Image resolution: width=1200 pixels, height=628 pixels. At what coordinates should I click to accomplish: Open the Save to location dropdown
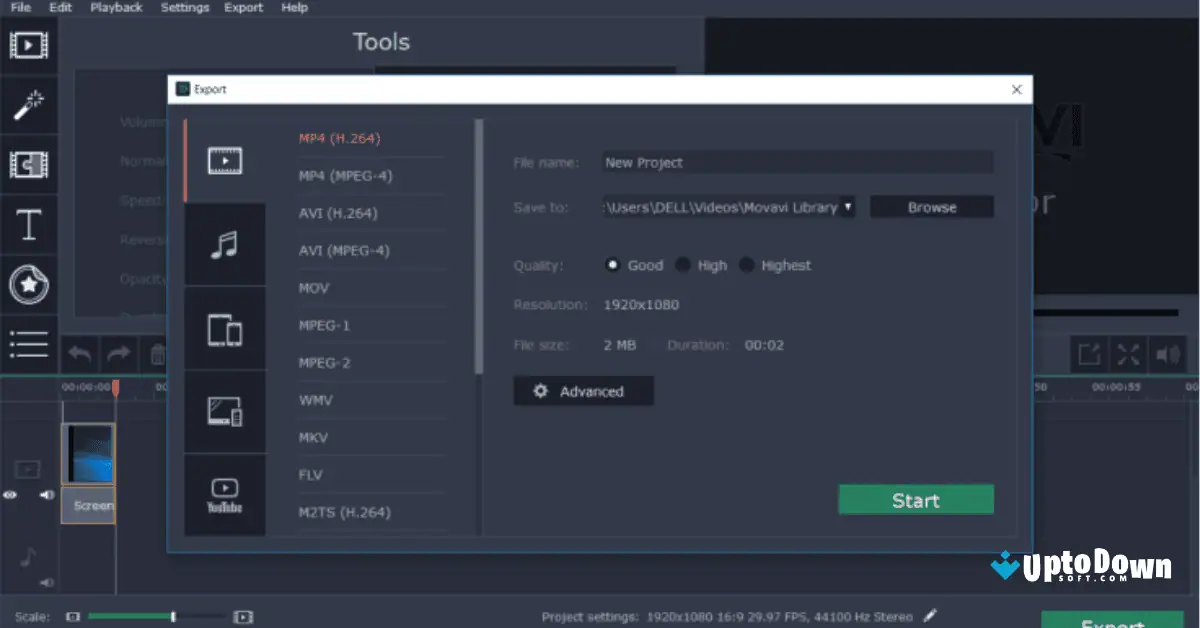pos(846,206)
